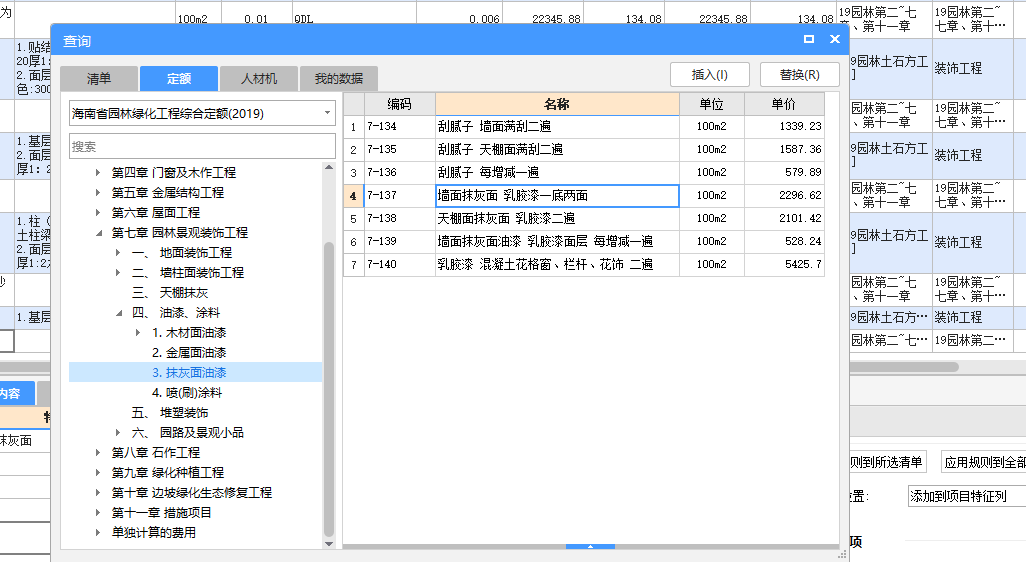
Task: Expand 第六章 屋面工程 node
Action: [97, 213]
